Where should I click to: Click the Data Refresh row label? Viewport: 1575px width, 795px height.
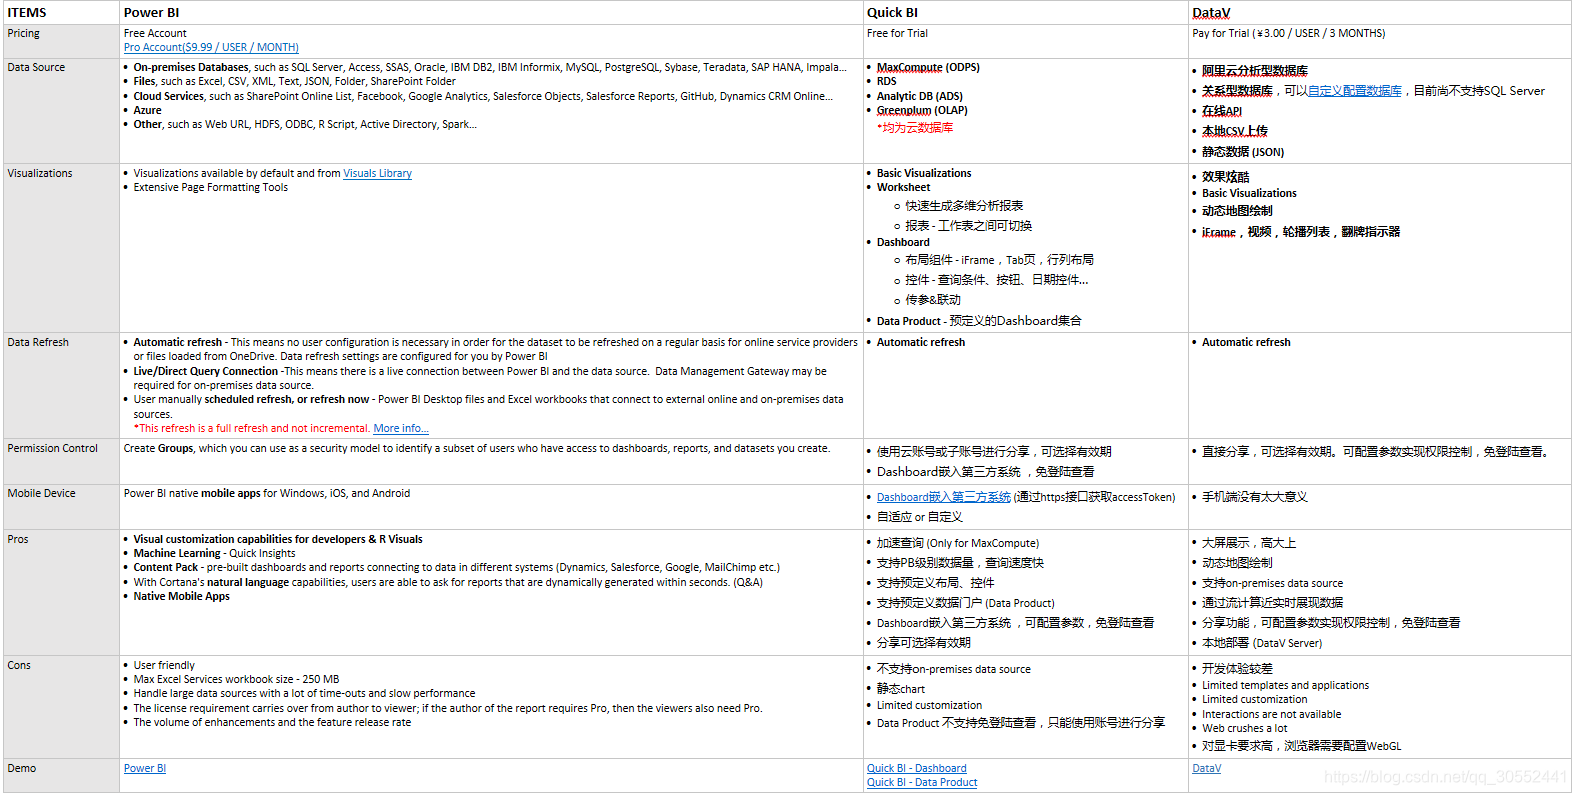(x=38, y=342)
